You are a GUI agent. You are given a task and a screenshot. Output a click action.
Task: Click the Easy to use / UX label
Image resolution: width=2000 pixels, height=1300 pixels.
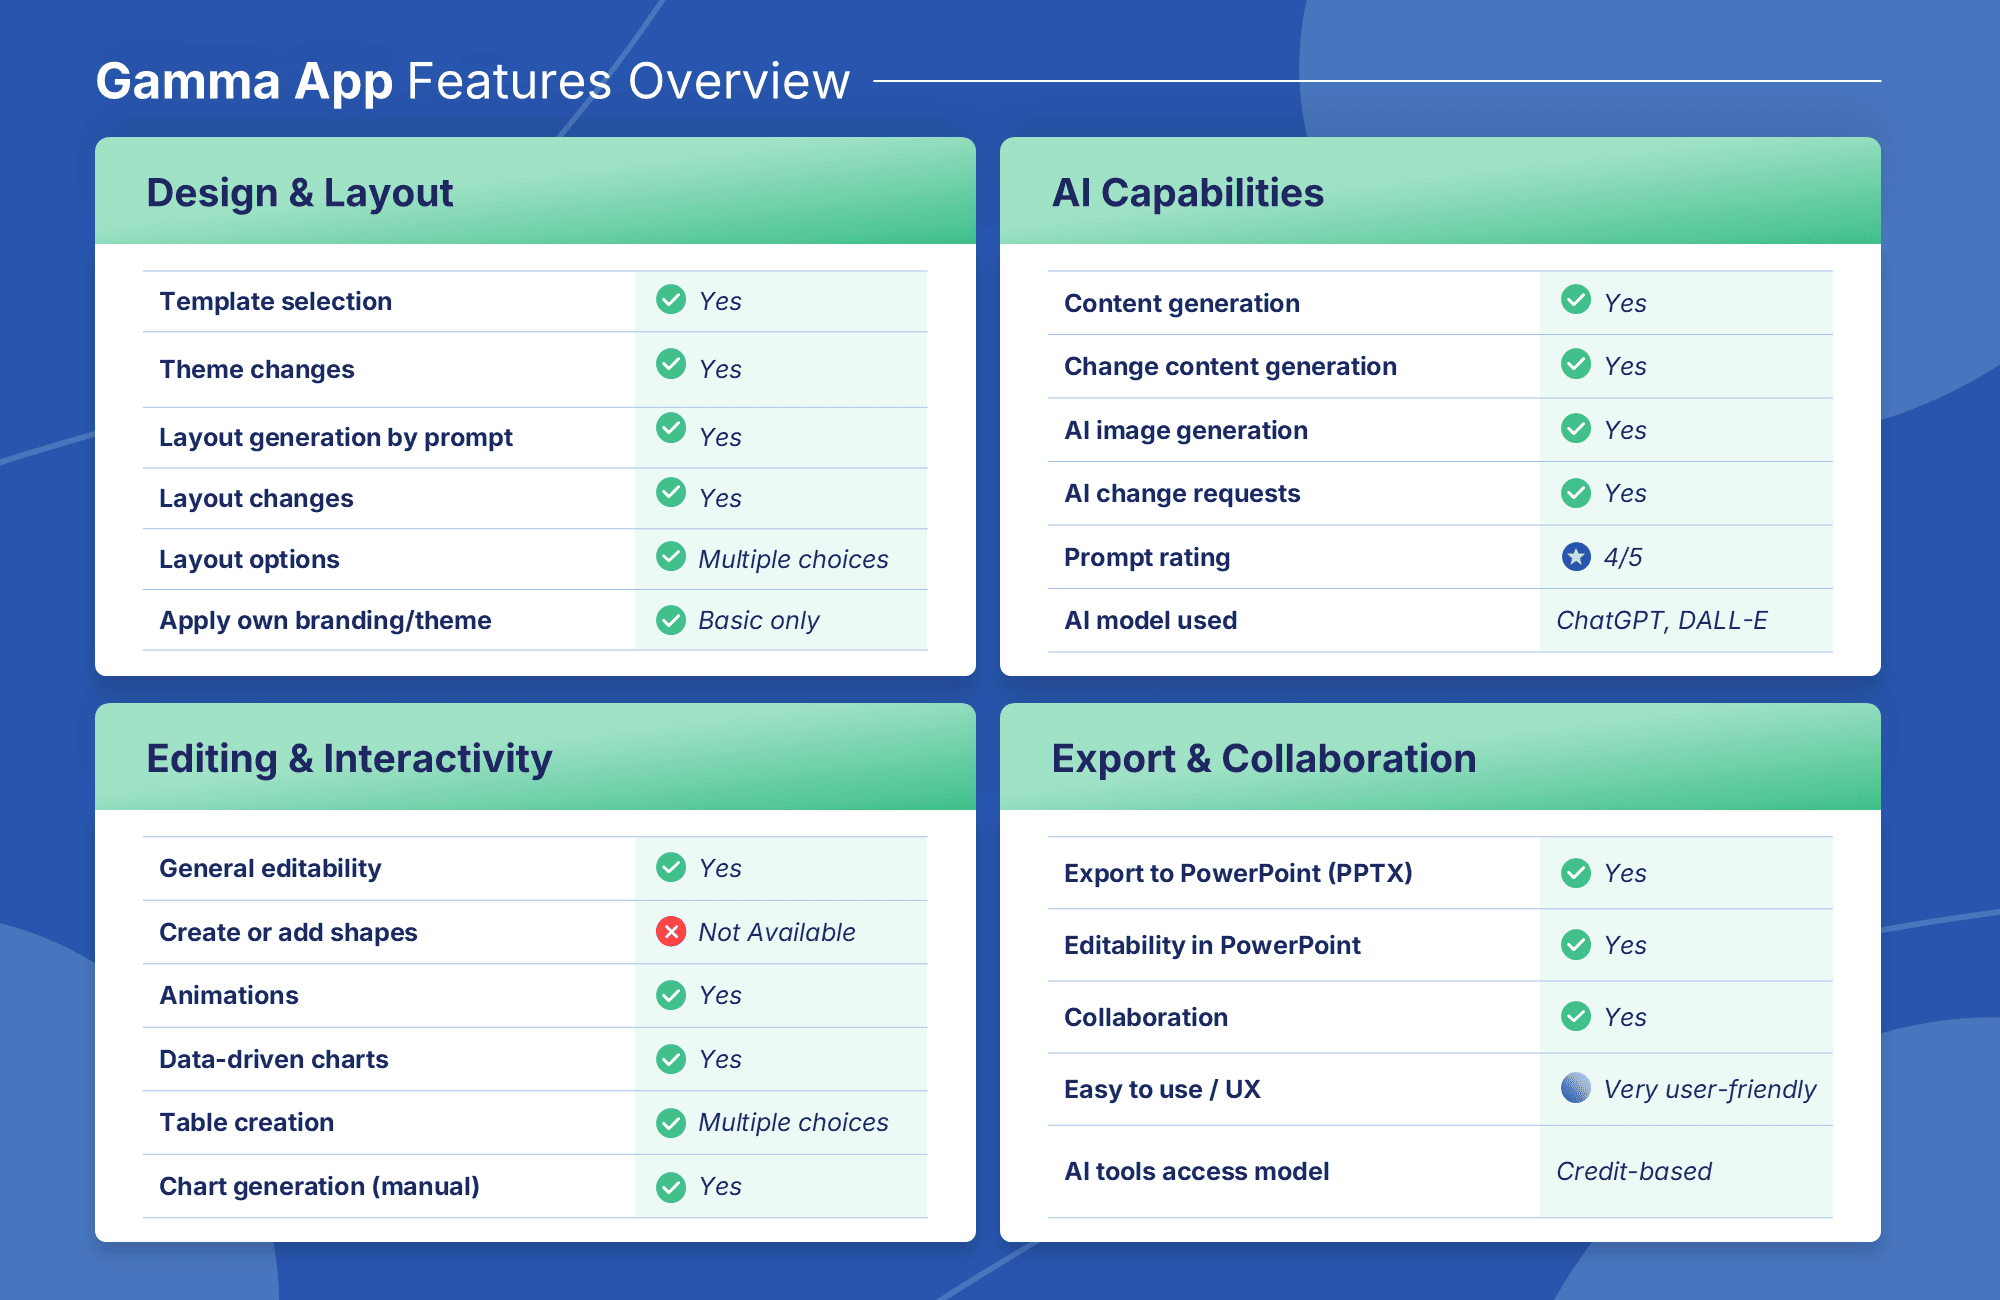pos(1162,1089)
